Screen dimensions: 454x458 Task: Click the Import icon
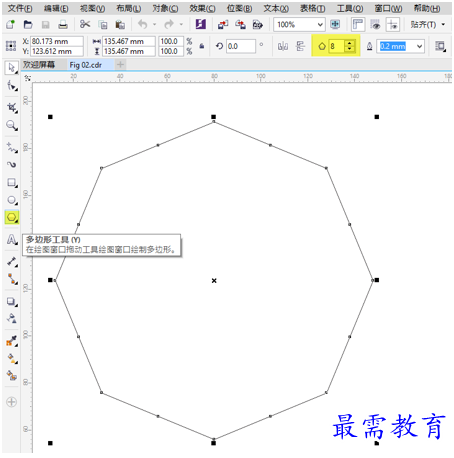223,24
